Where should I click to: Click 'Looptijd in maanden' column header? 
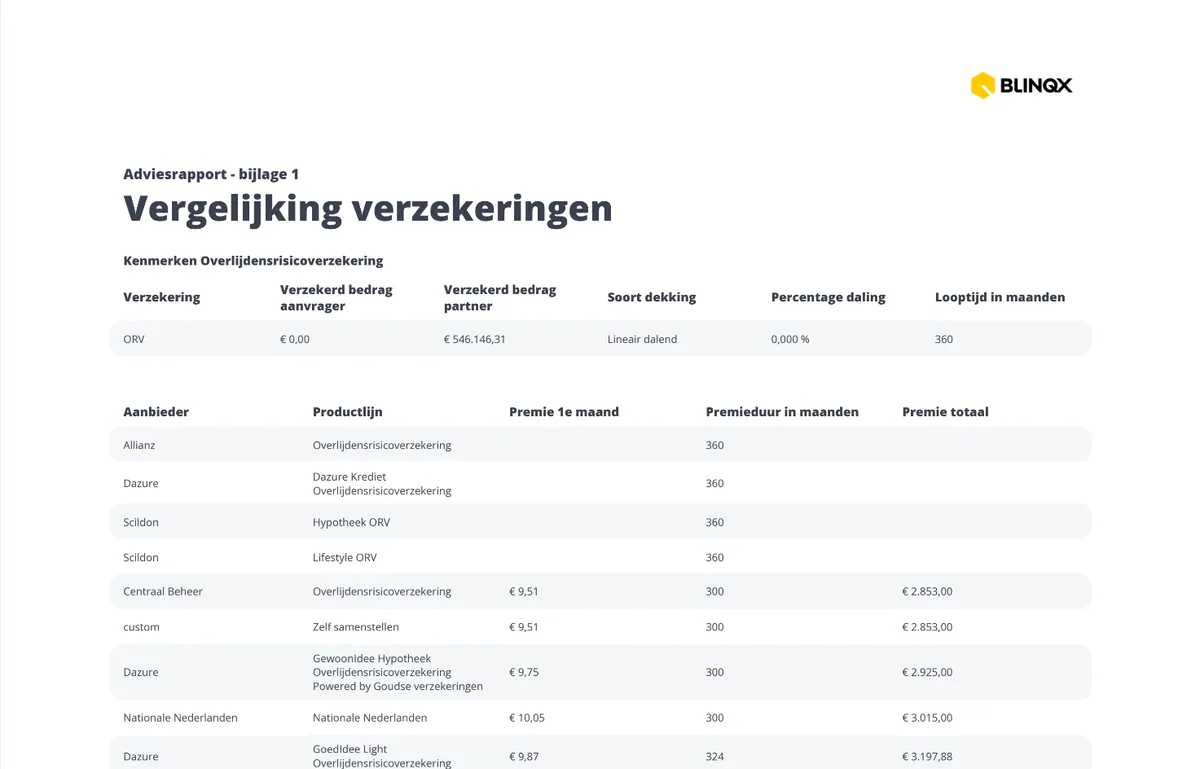tap(1000, 297)
